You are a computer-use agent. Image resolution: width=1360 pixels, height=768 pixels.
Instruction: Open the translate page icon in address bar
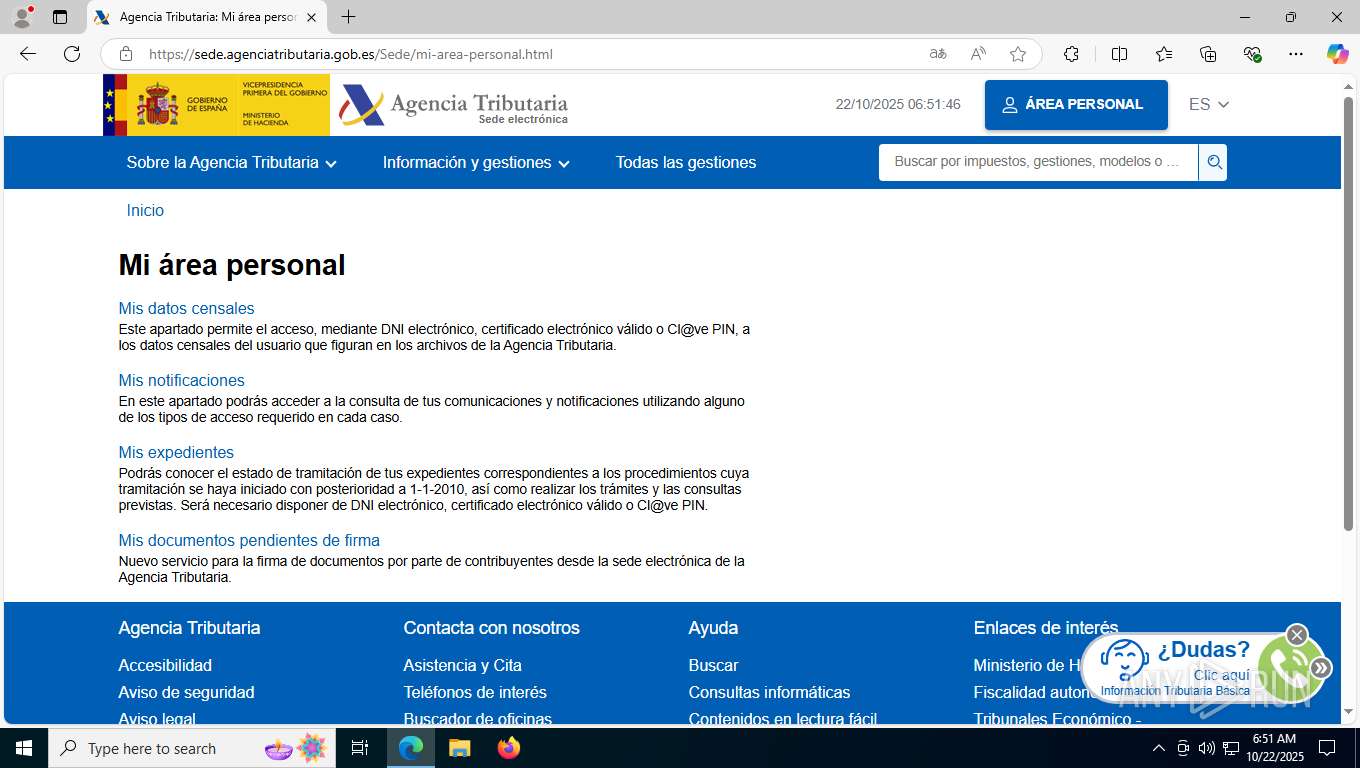coord(938,54)
